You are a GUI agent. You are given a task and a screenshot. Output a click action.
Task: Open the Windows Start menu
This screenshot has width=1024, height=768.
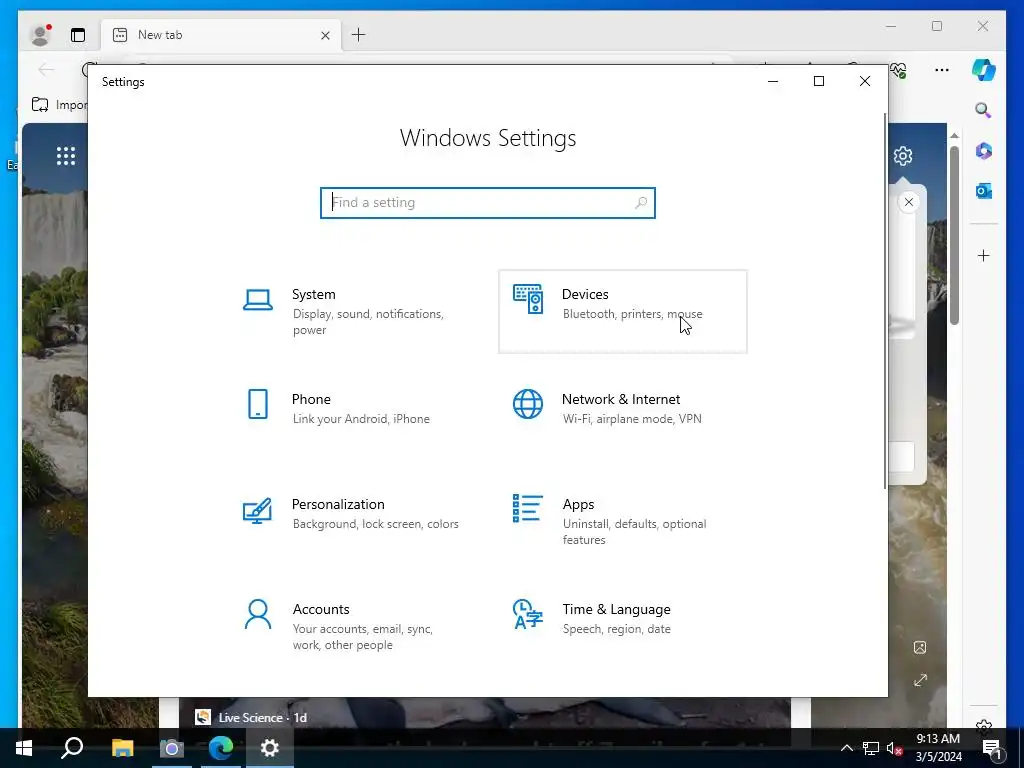coord(24,748)
